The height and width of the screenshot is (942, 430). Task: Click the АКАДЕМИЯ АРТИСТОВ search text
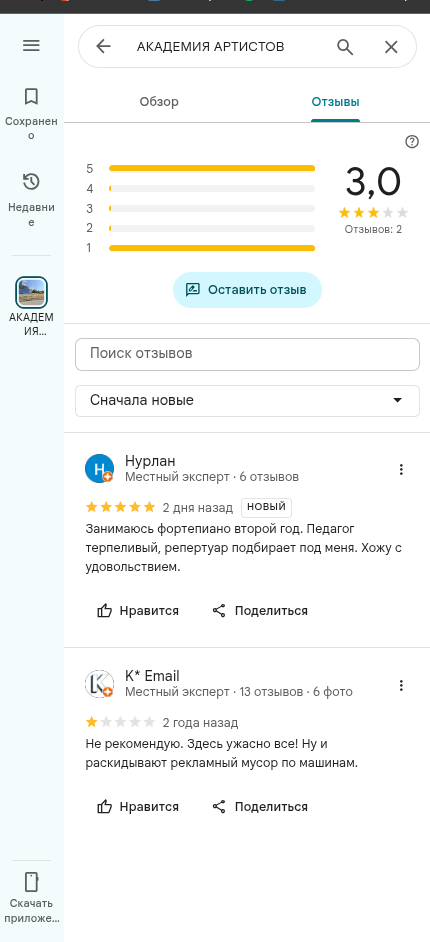coord(211,47)
